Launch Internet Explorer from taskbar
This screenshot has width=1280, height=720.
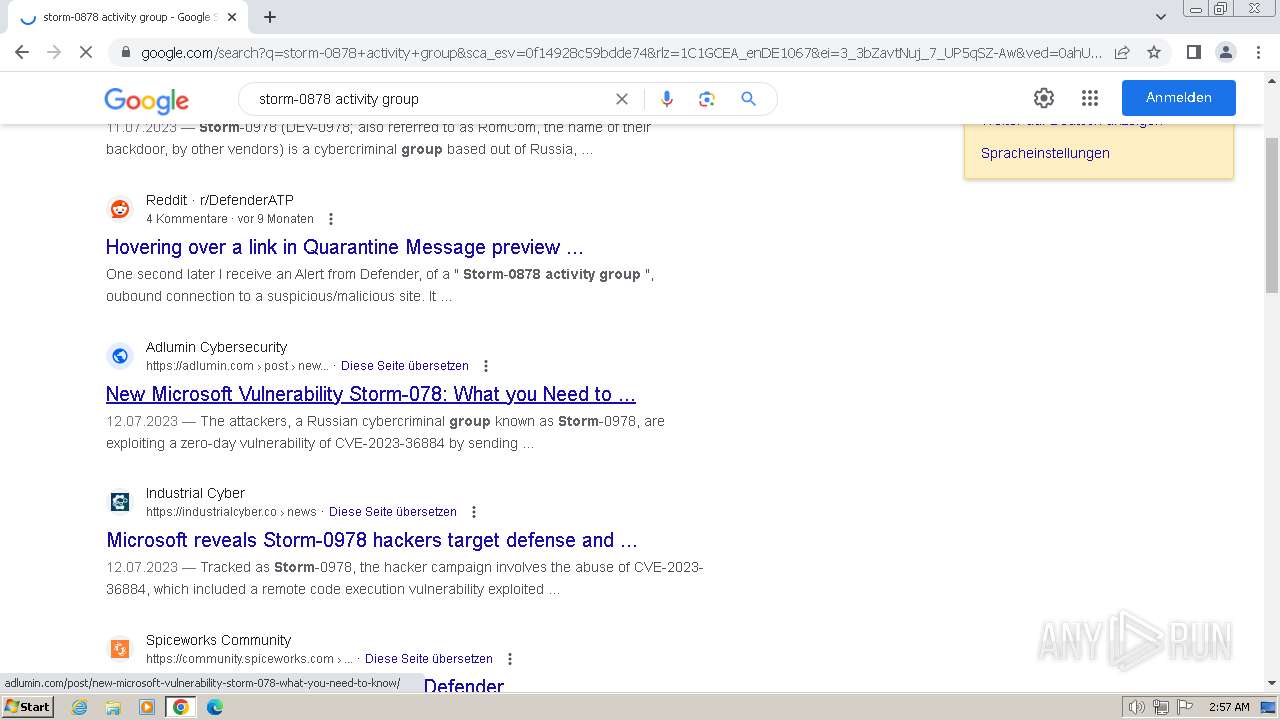point(80,707)
